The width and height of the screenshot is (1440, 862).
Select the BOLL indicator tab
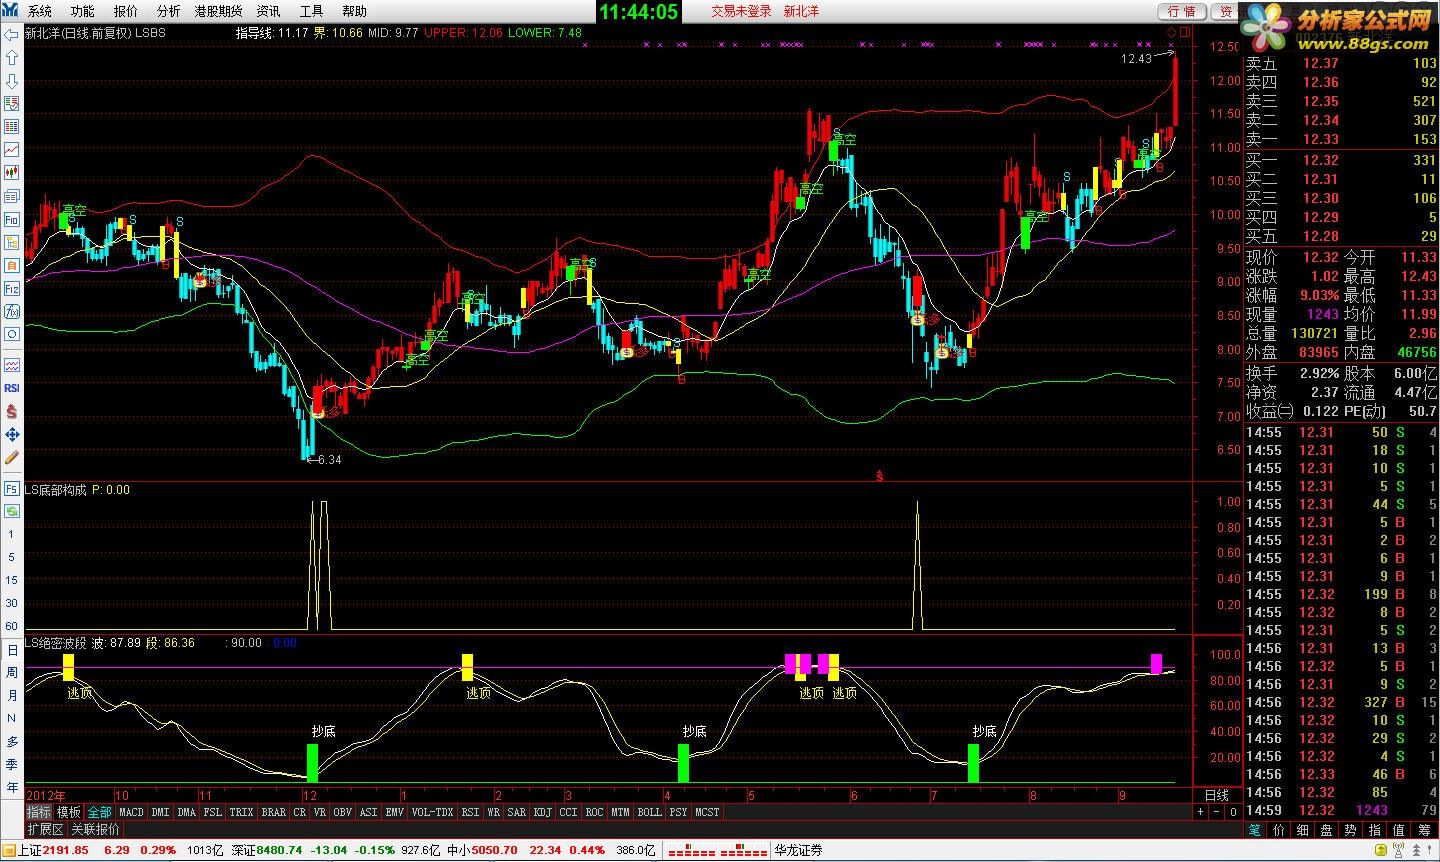coord(650,813)
